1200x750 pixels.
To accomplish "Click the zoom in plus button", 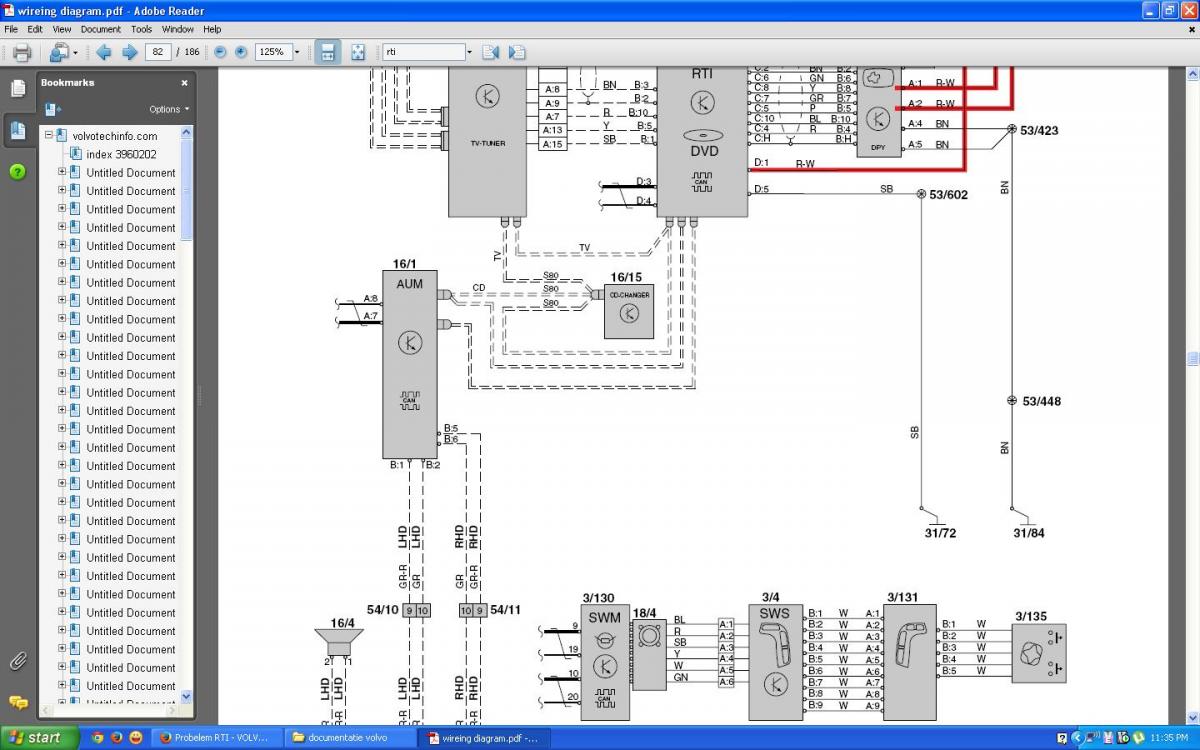I will click(240, 52).
